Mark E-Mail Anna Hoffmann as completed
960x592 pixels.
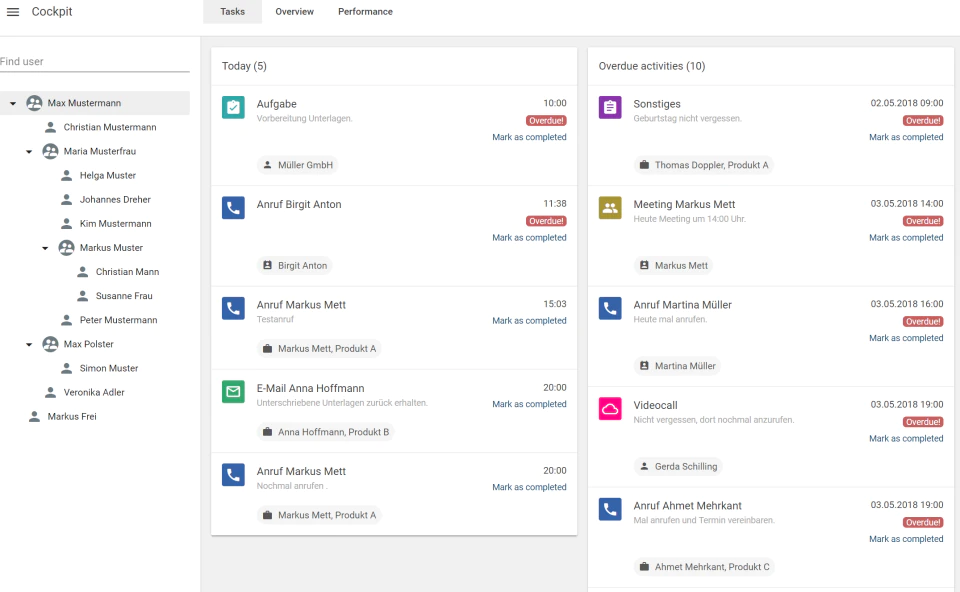530,404
